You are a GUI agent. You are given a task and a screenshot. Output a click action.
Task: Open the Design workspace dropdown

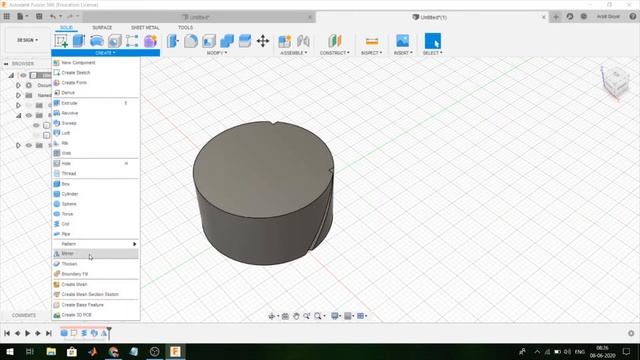coord(27,40)
